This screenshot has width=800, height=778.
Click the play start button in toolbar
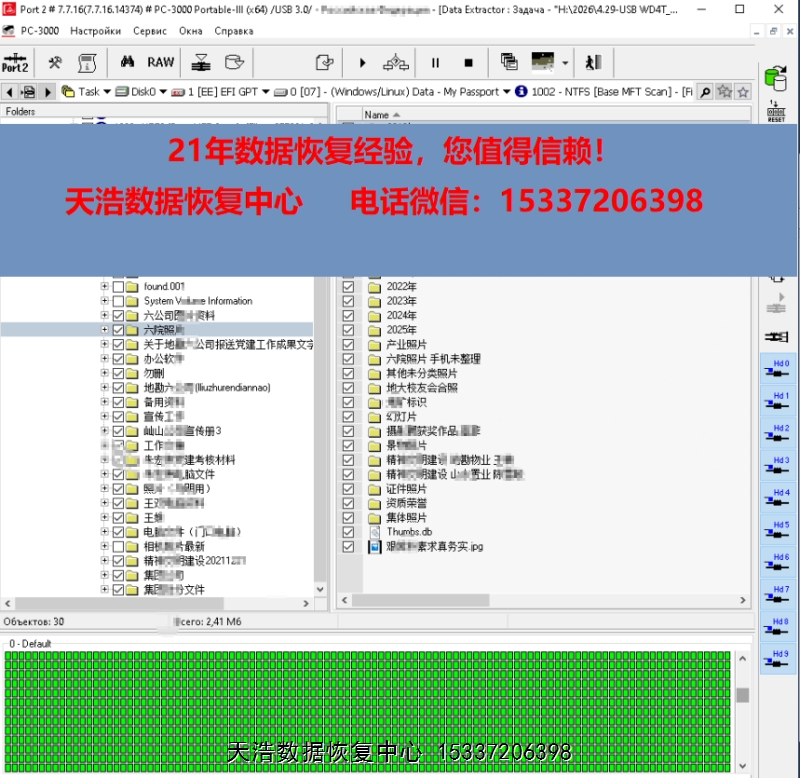click(x=362, y=63)
